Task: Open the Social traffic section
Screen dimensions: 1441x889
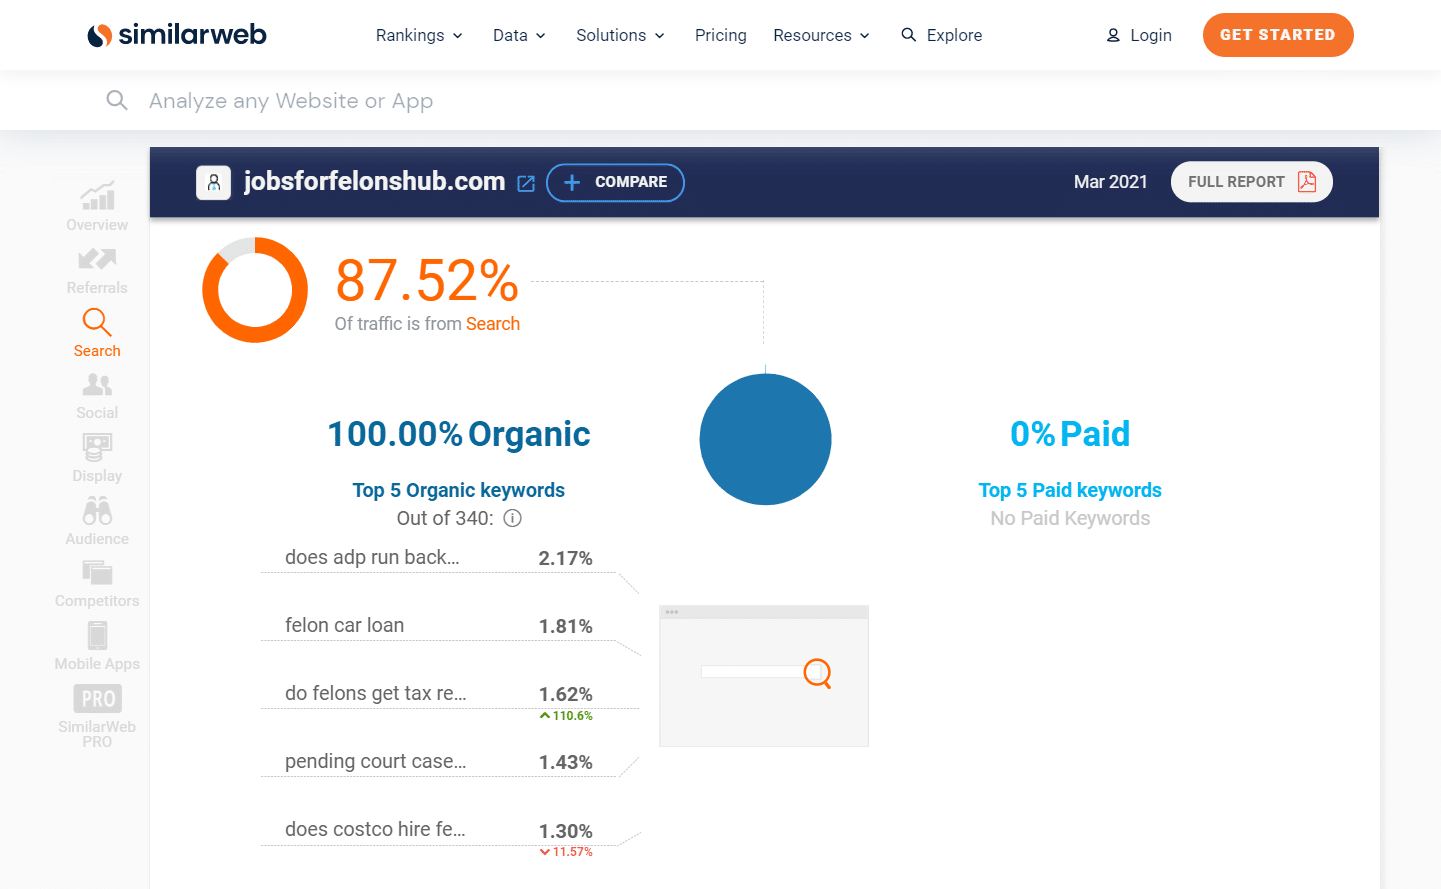Action: [96, 393]
